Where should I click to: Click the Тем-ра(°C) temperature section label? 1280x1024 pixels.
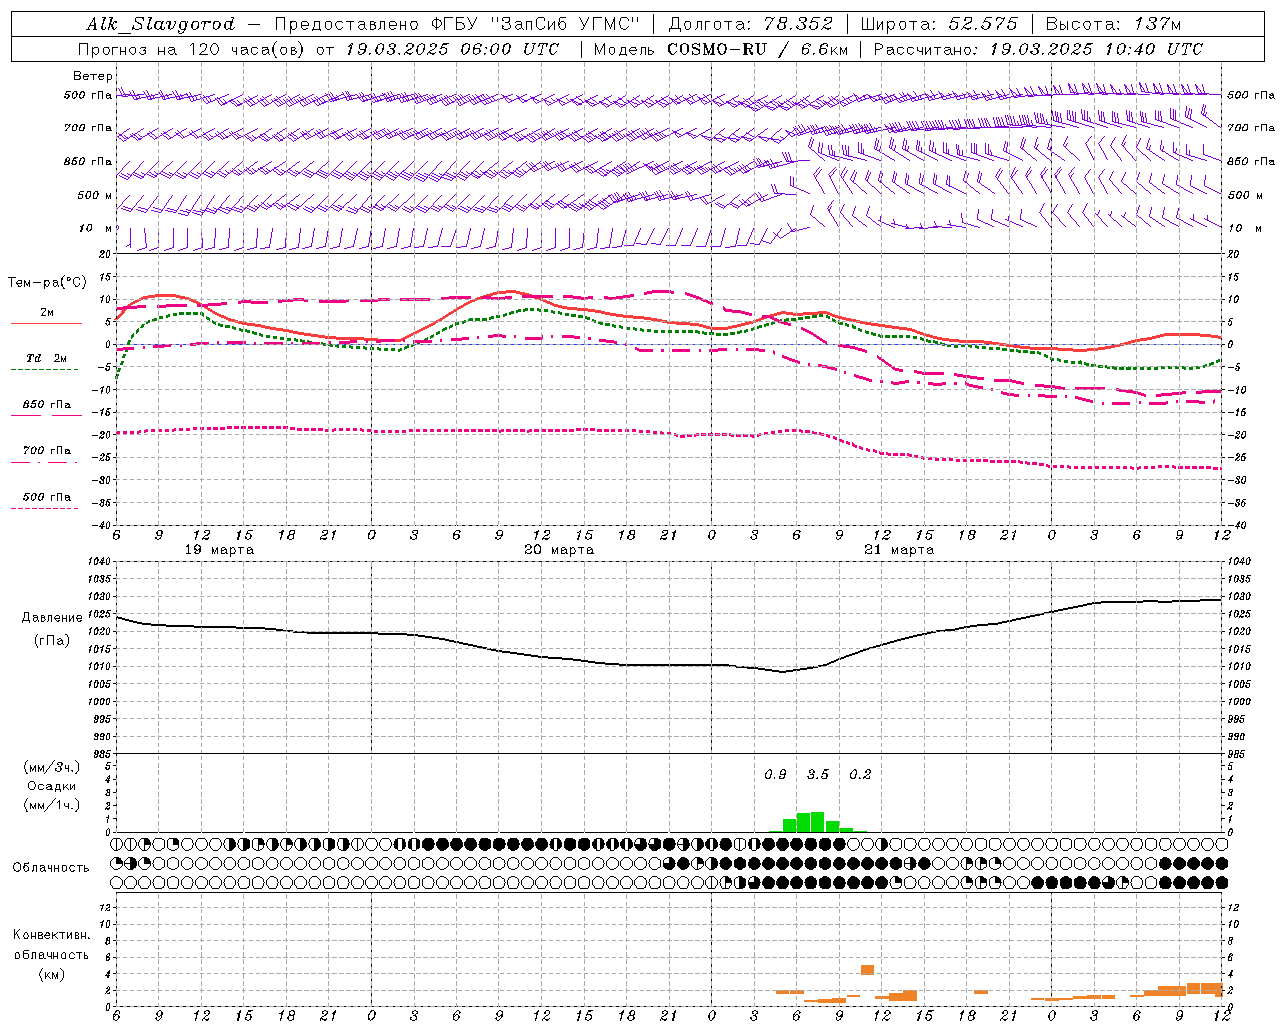pyautogui.click(x=47, y=283)
